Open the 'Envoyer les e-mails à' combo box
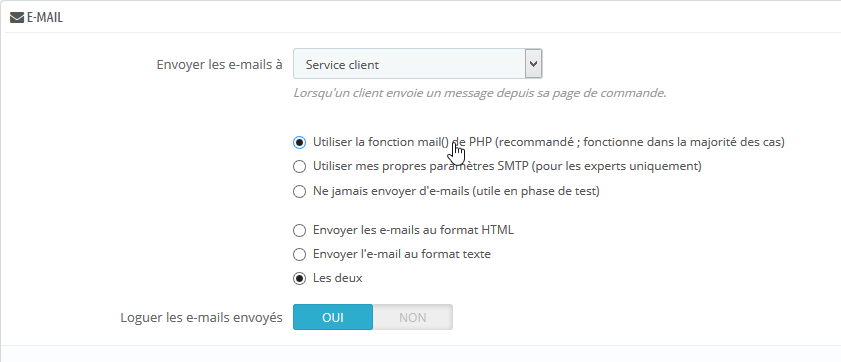 [x=417, y=64]
